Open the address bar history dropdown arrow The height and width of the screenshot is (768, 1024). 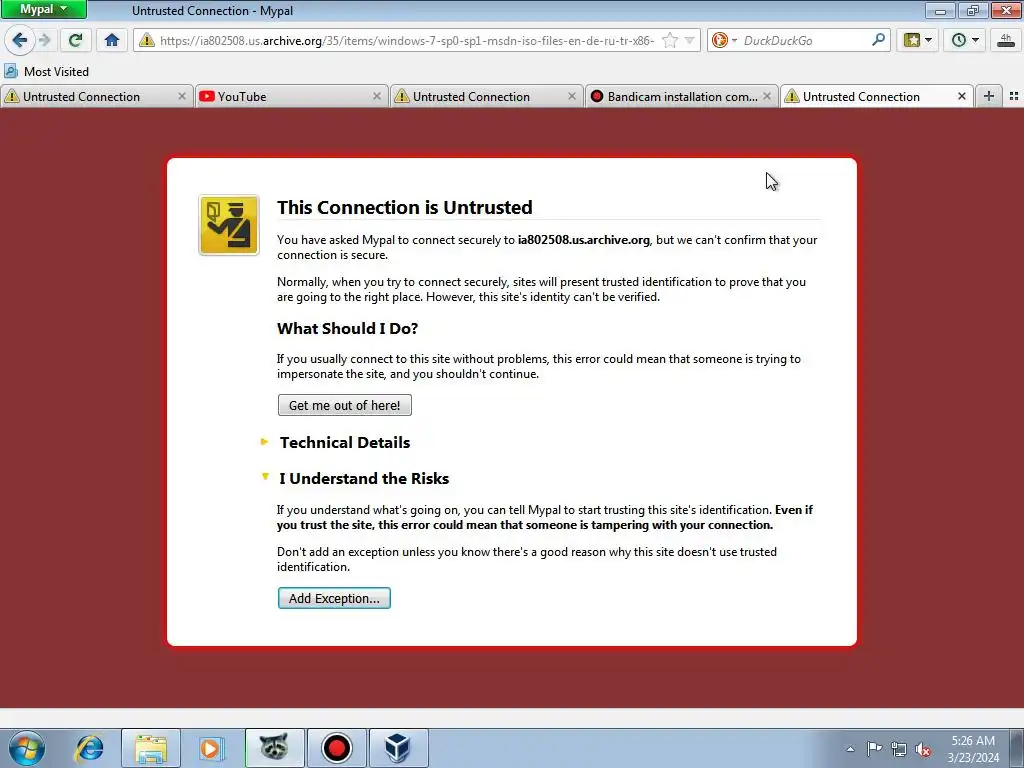689,40
